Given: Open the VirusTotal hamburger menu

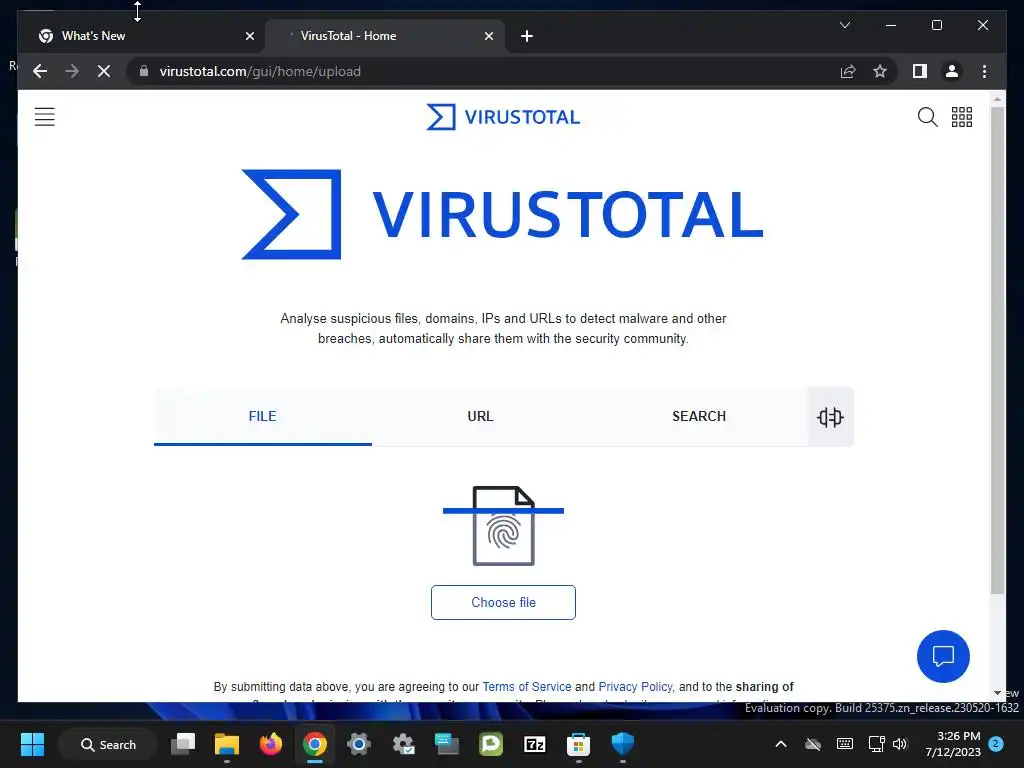Looking at the screenshot, I should coord(44,117).
